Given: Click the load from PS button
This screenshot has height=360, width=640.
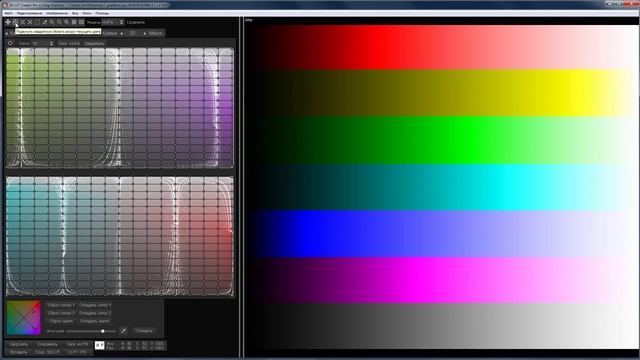Looking at the screenshot, I should point(78,344).
